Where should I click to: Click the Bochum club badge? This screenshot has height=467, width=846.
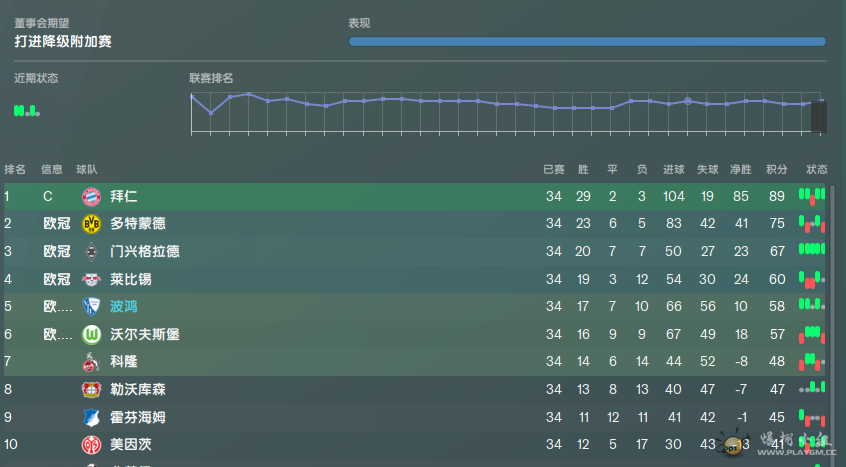tap(92, 307)
